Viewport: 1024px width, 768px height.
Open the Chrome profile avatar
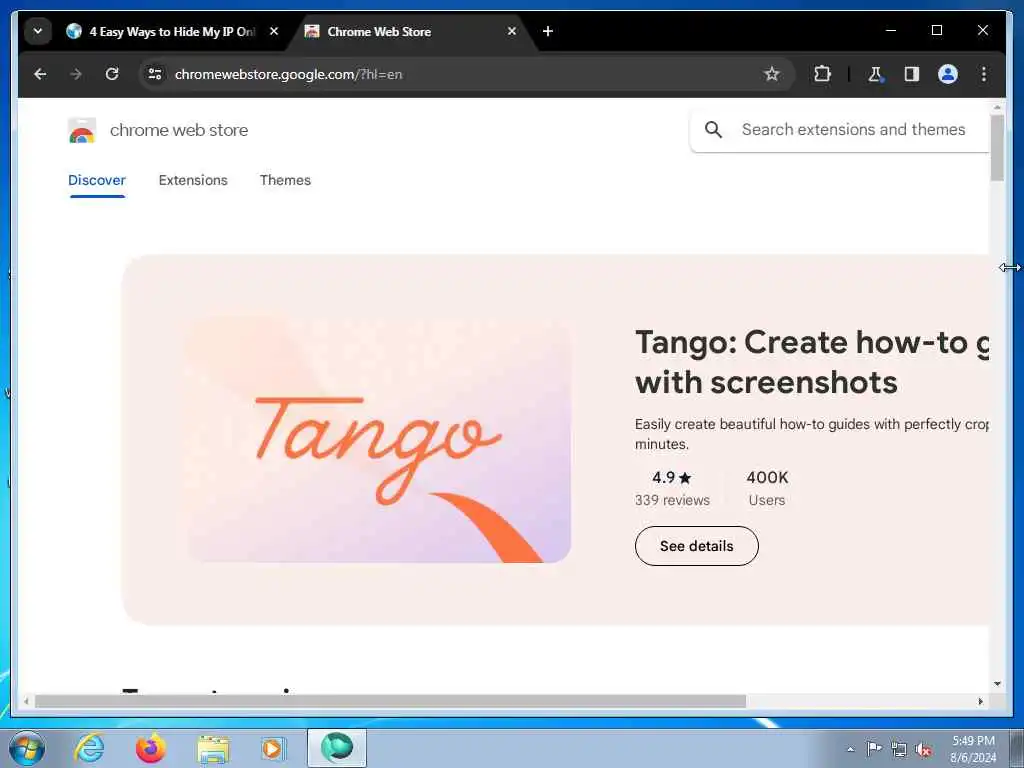(x=948, y=74)
